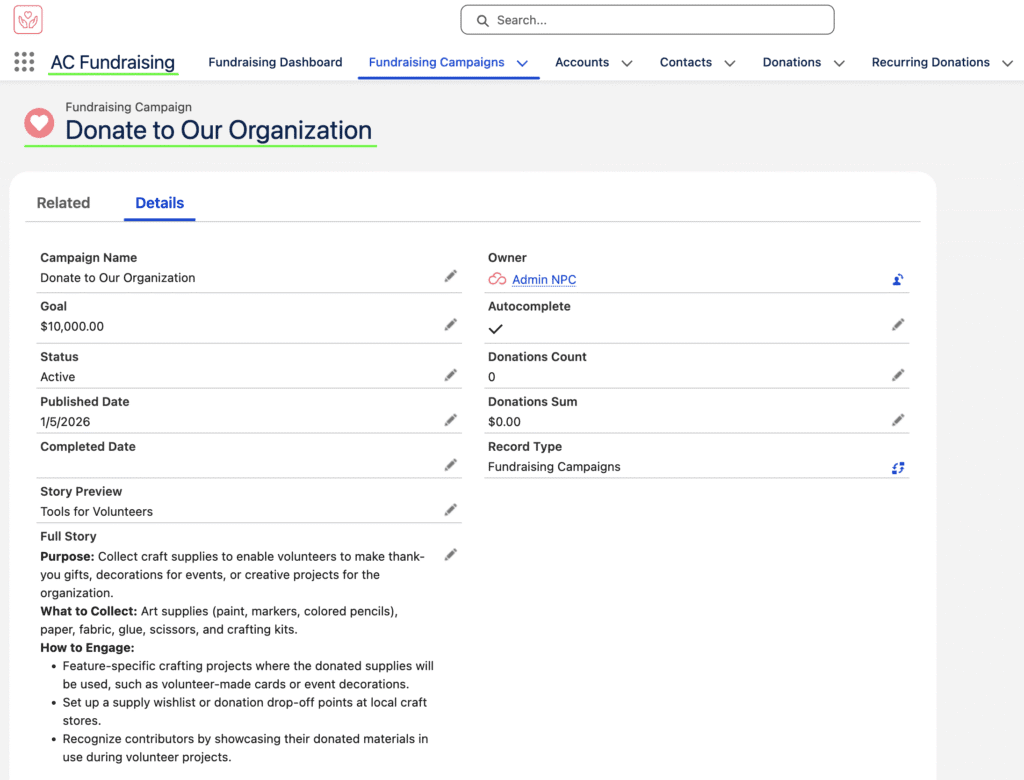Click the Change Owner icon
1024x780 pixels.
[x=898, y=280]
